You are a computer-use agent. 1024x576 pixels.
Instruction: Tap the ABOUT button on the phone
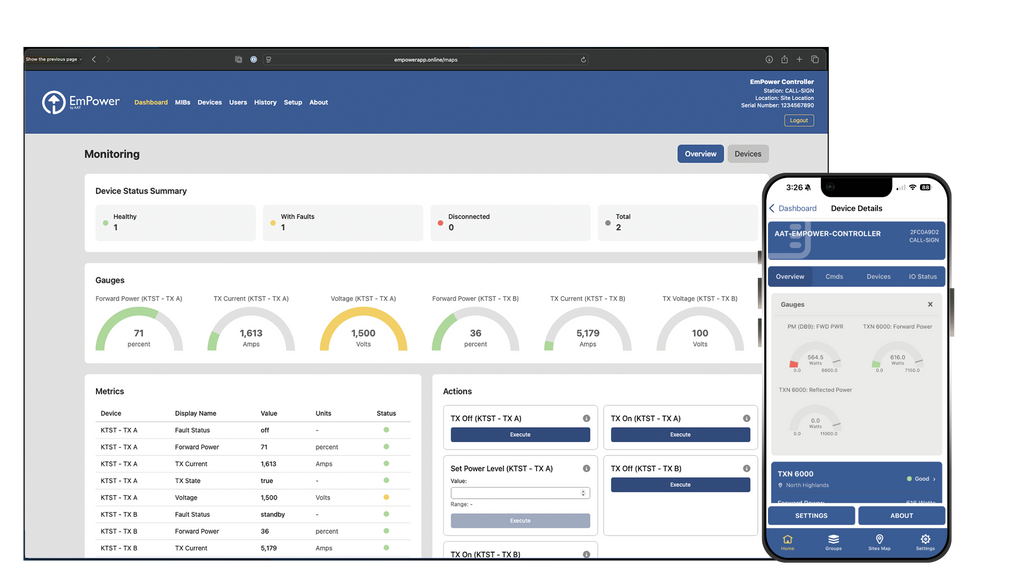click(x=902, y=516)
